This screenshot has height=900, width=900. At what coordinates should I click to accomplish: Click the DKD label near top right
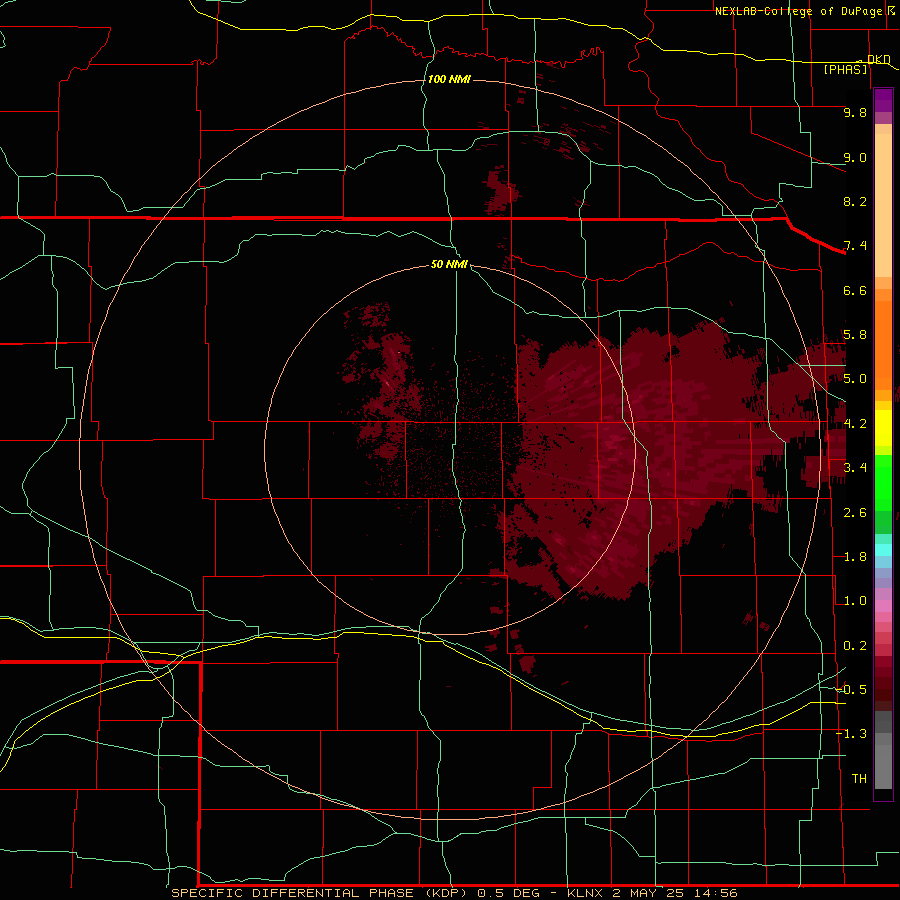click(x=878, y=59)
